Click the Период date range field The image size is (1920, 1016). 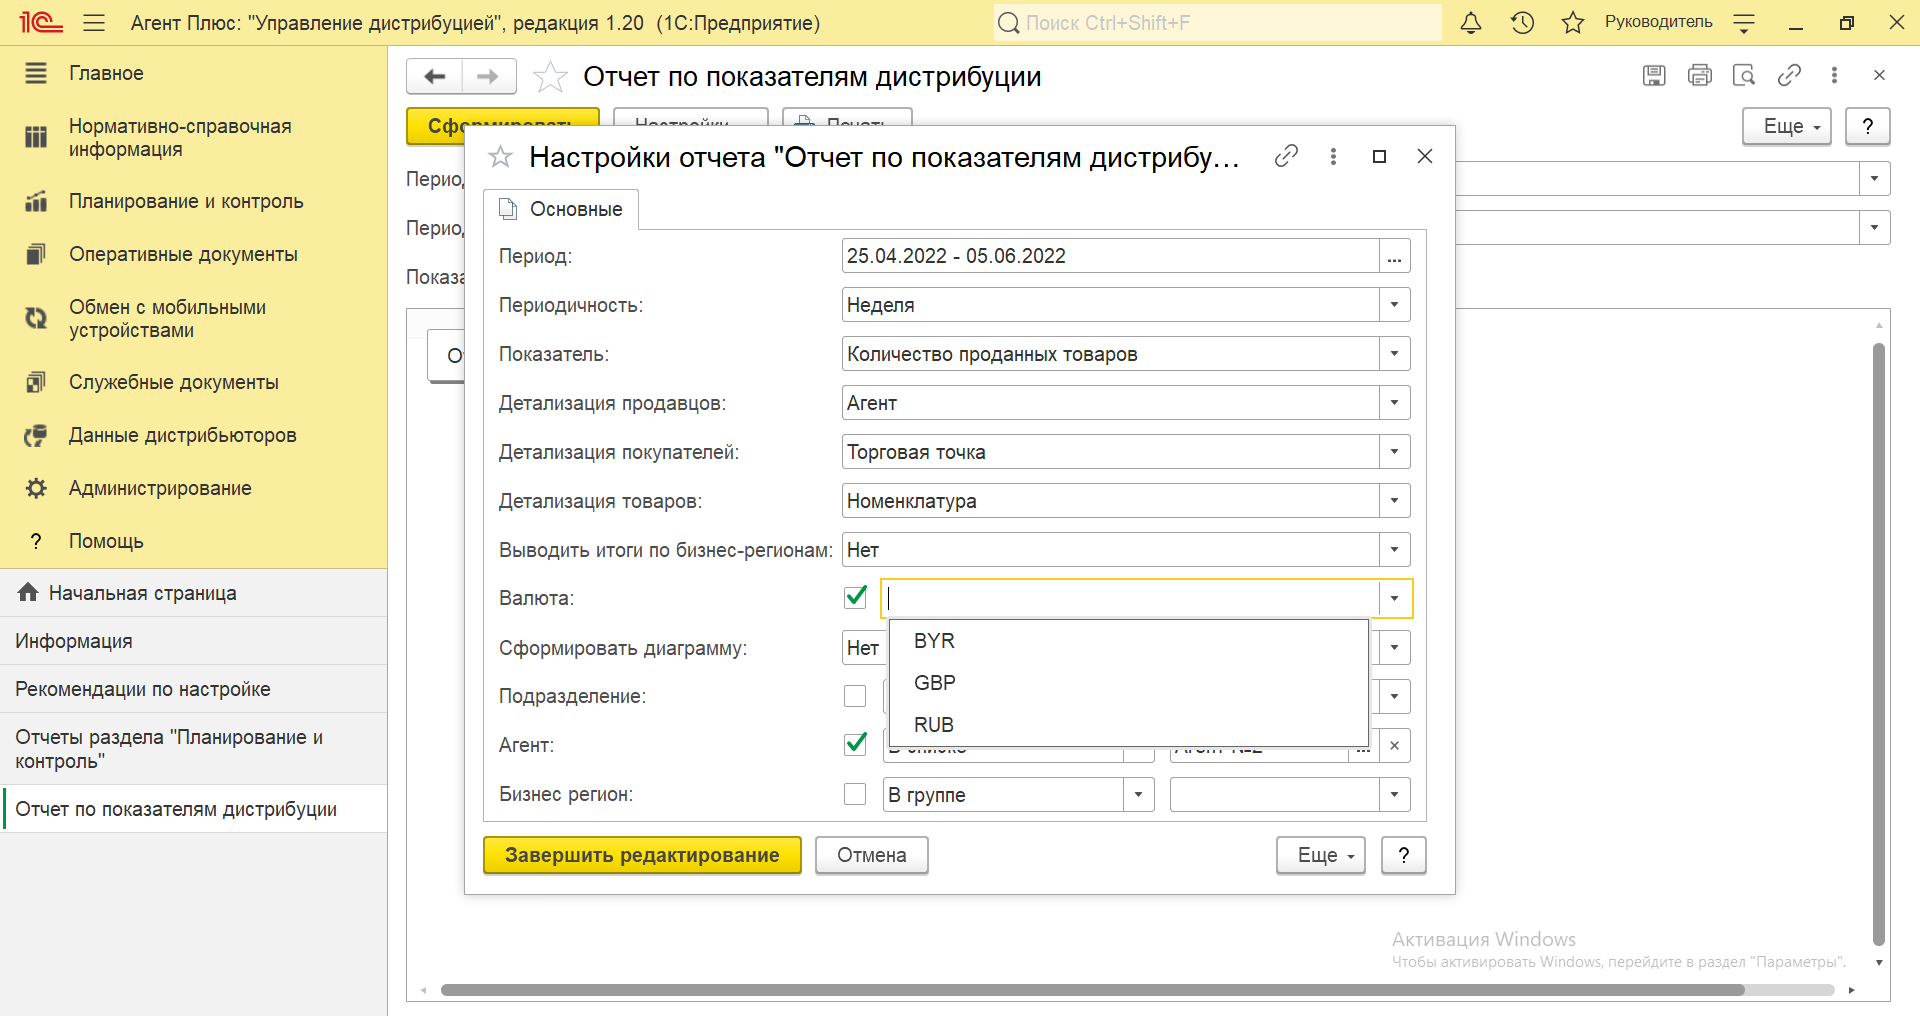1110,256
